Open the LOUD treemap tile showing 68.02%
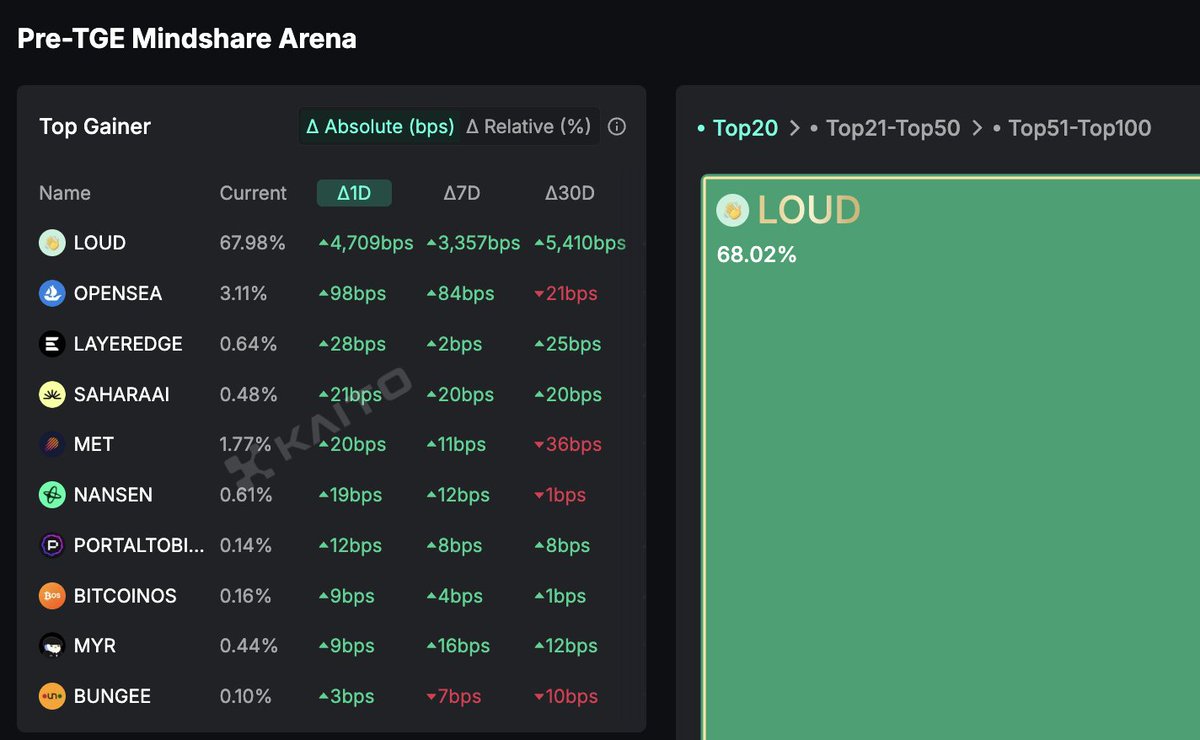 951,458
